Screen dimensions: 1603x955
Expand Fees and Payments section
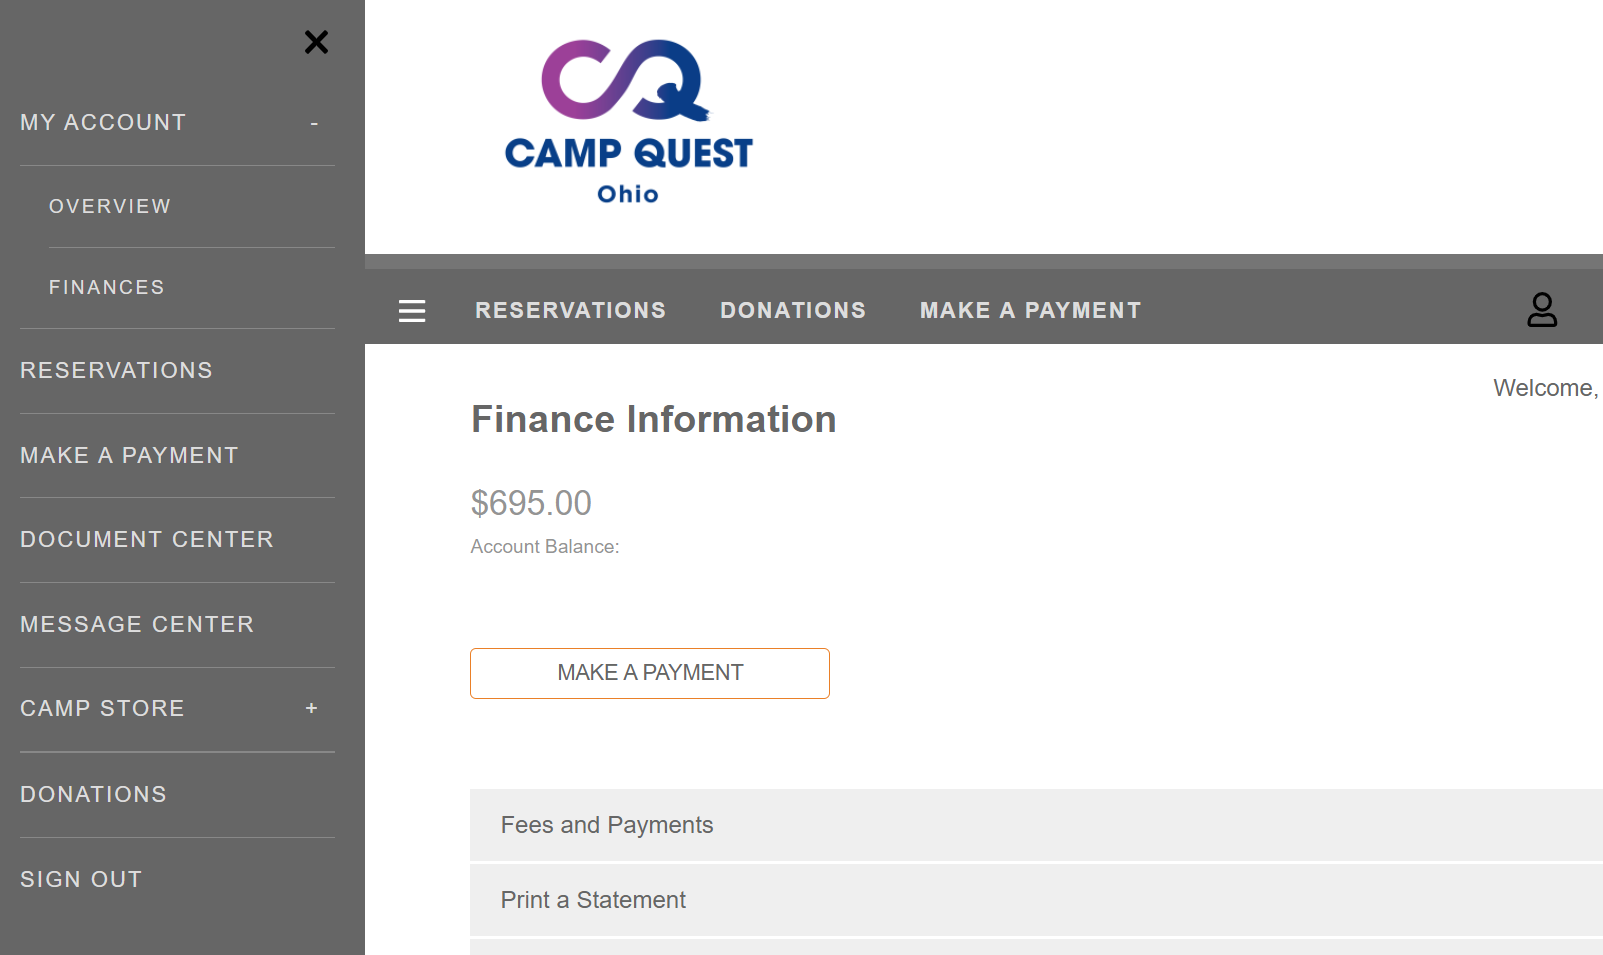click(1036, 825)
